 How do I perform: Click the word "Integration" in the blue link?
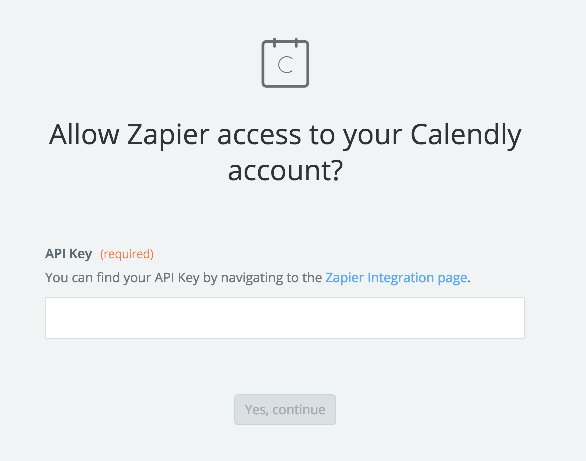[401, 278]
